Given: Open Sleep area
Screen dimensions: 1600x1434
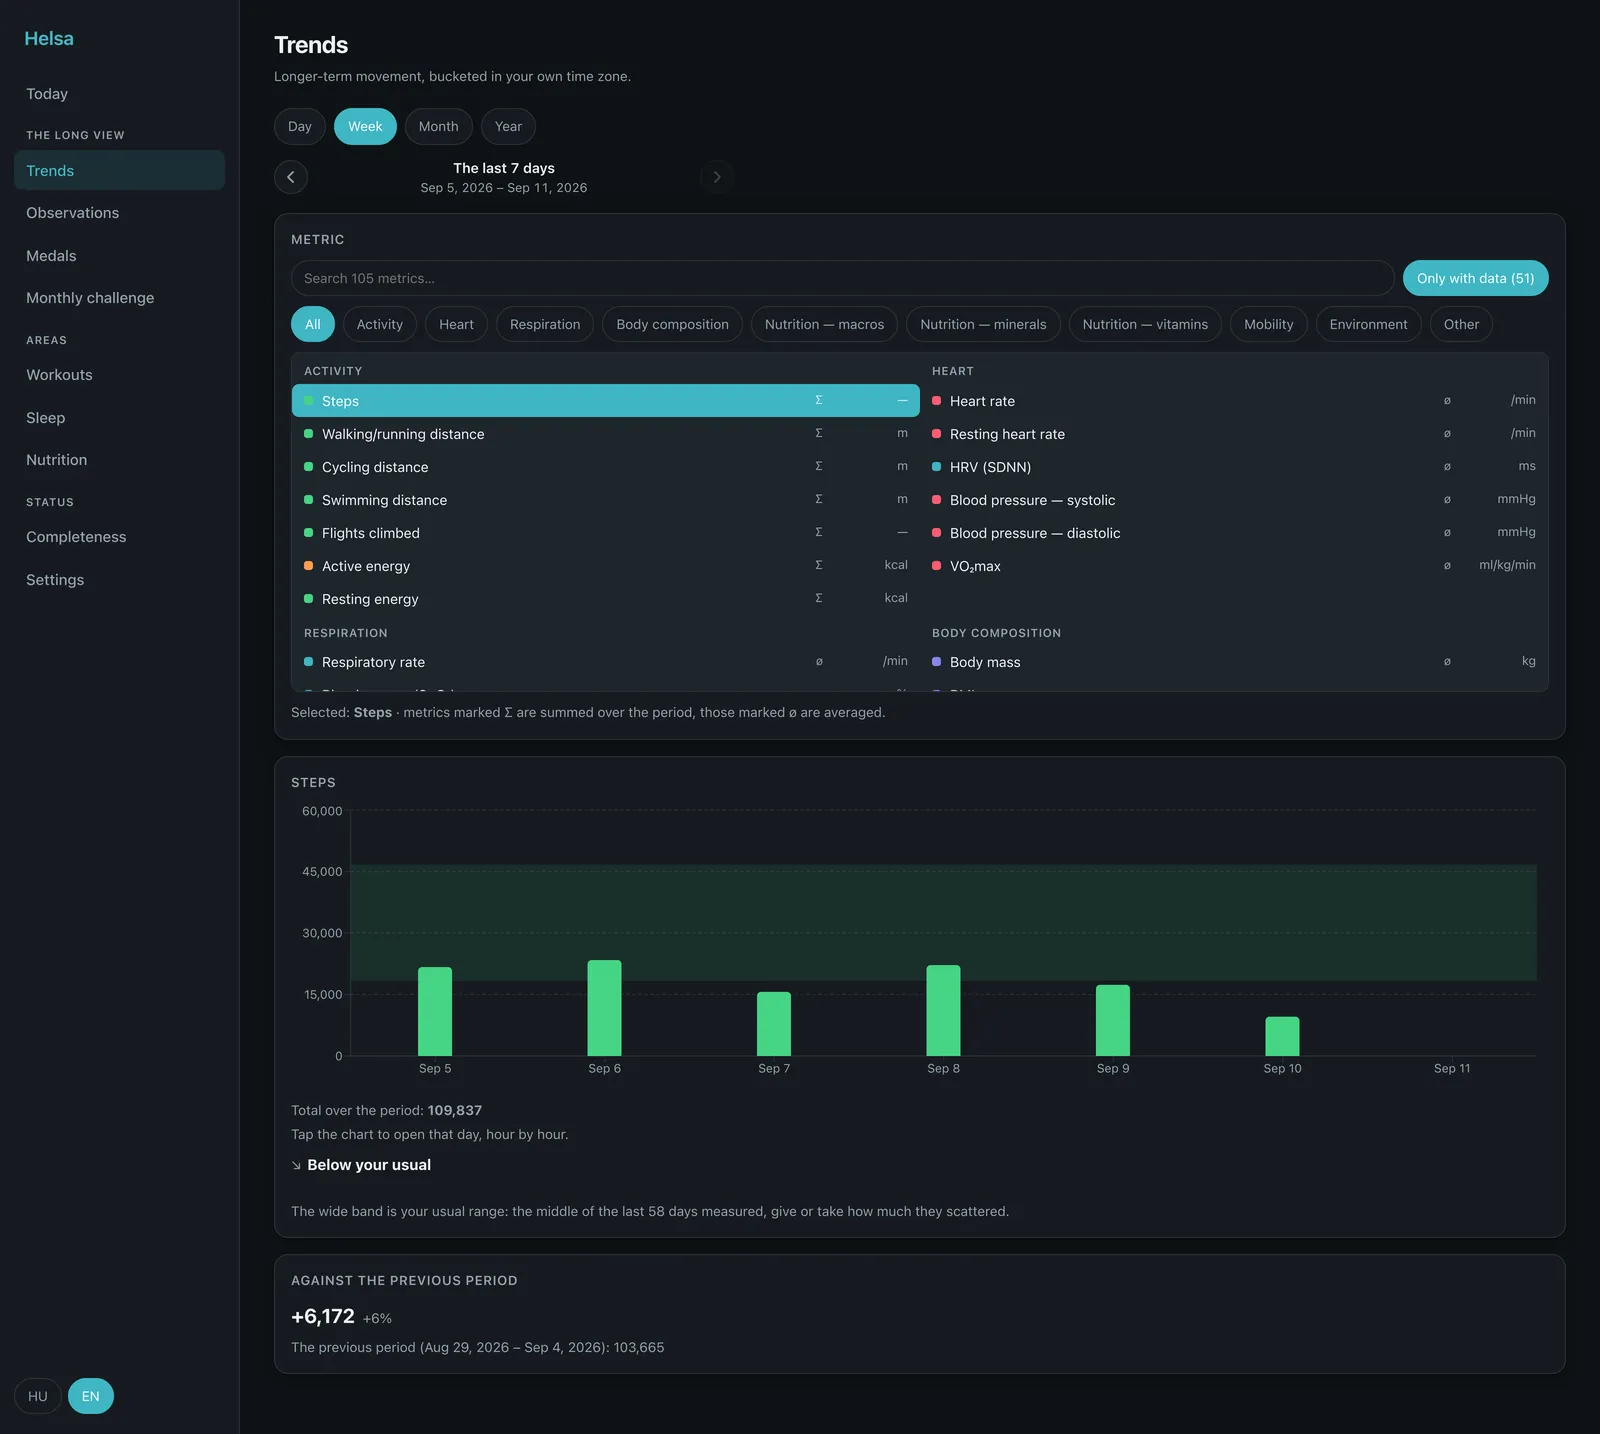Looking at the screenshot, I should [119, 418].
